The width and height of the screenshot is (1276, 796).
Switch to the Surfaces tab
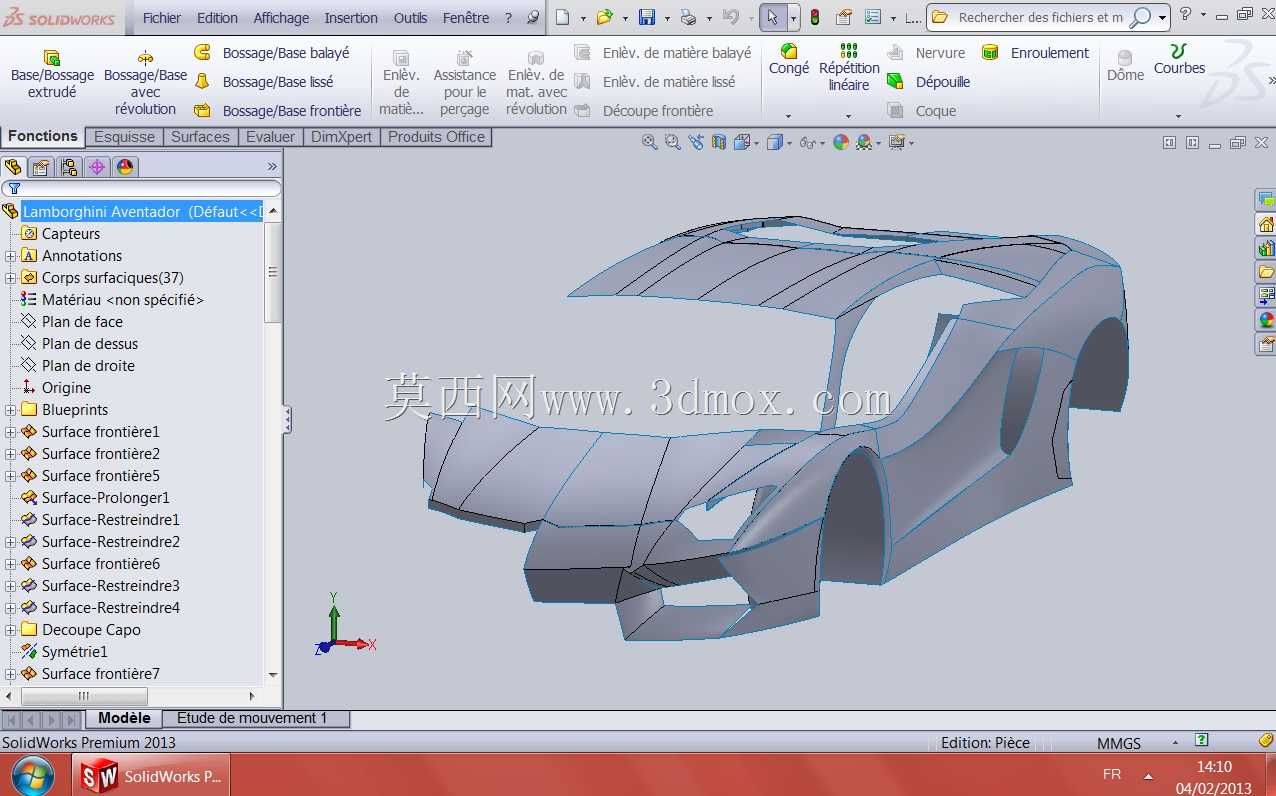(200, 137)
